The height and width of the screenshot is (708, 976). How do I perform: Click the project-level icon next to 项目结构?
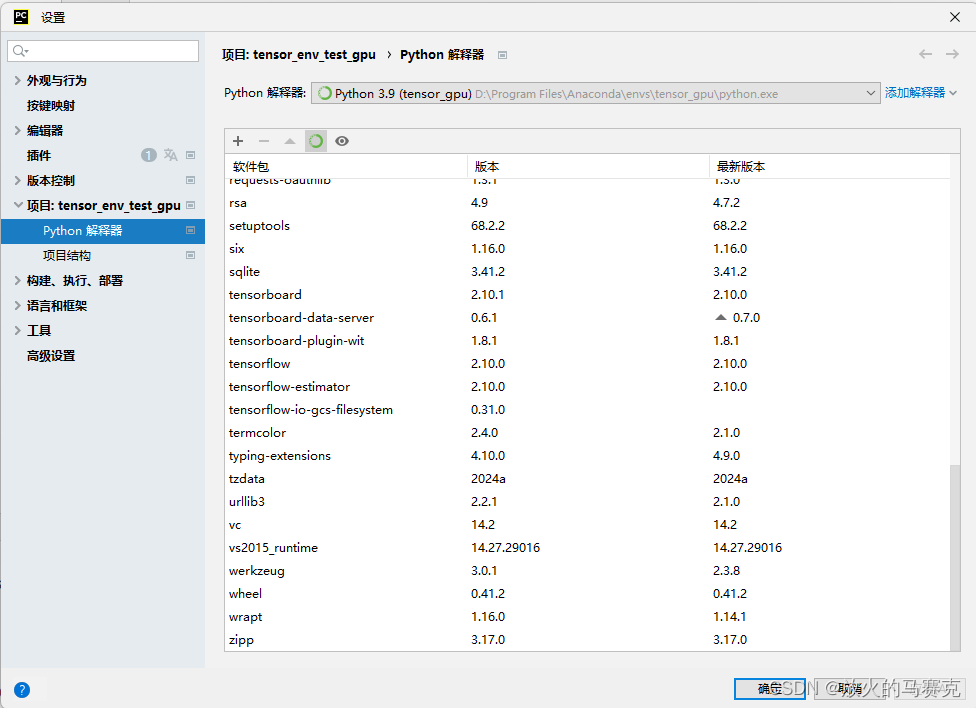tap(190, 255)
